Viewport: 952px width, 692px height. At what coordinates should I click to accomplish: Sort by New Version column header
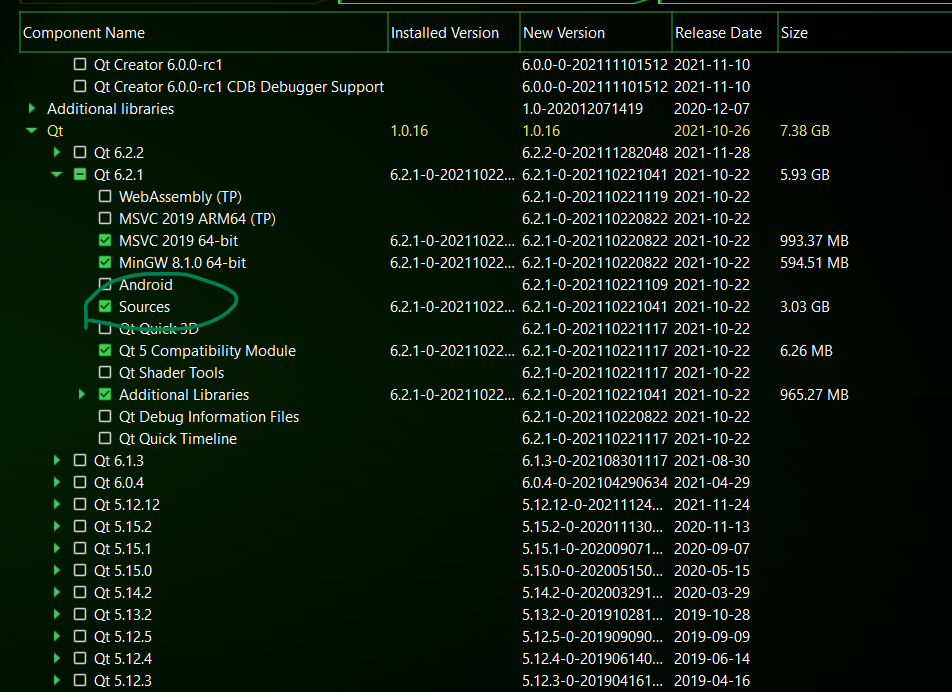pos(596,33)
